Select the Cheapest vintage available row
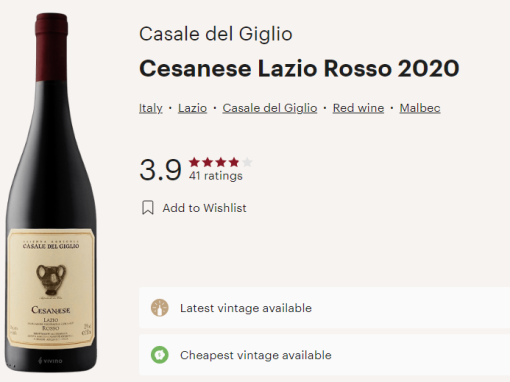The image size is (510, 382). coord(324,355)
